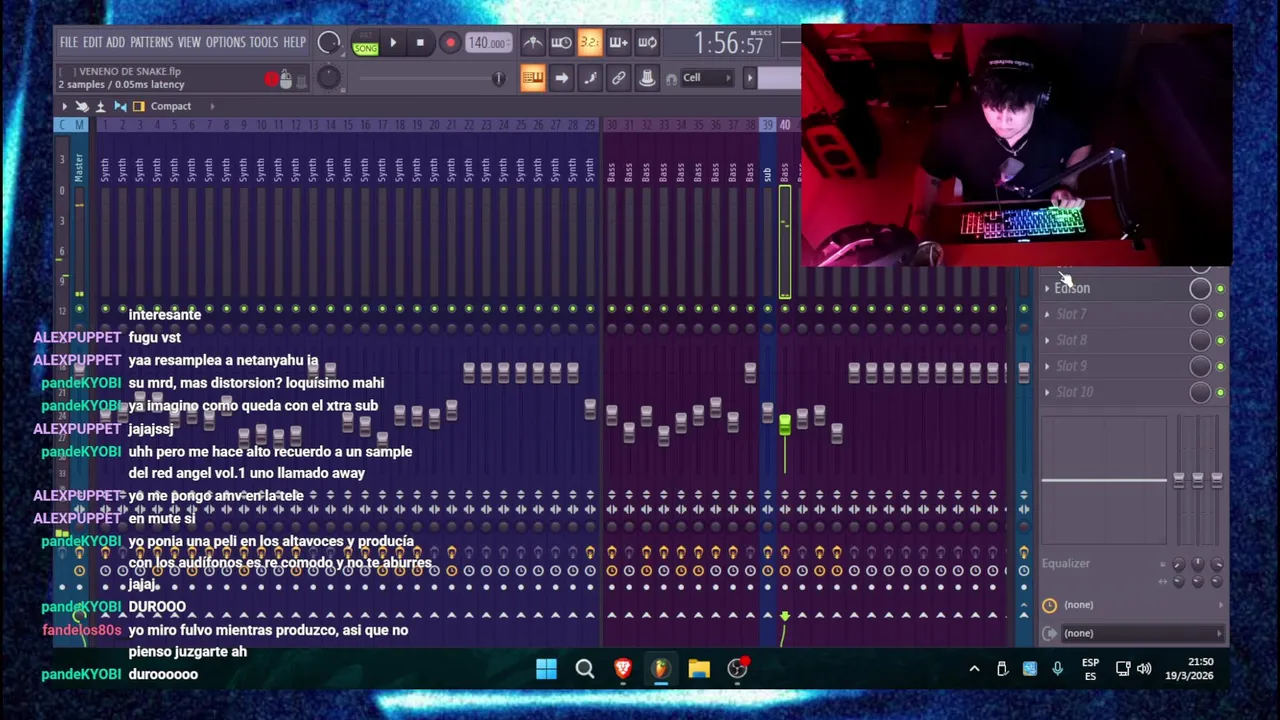
Task: Open the Brave browser from the taskbar
Action: pos(623,669)
